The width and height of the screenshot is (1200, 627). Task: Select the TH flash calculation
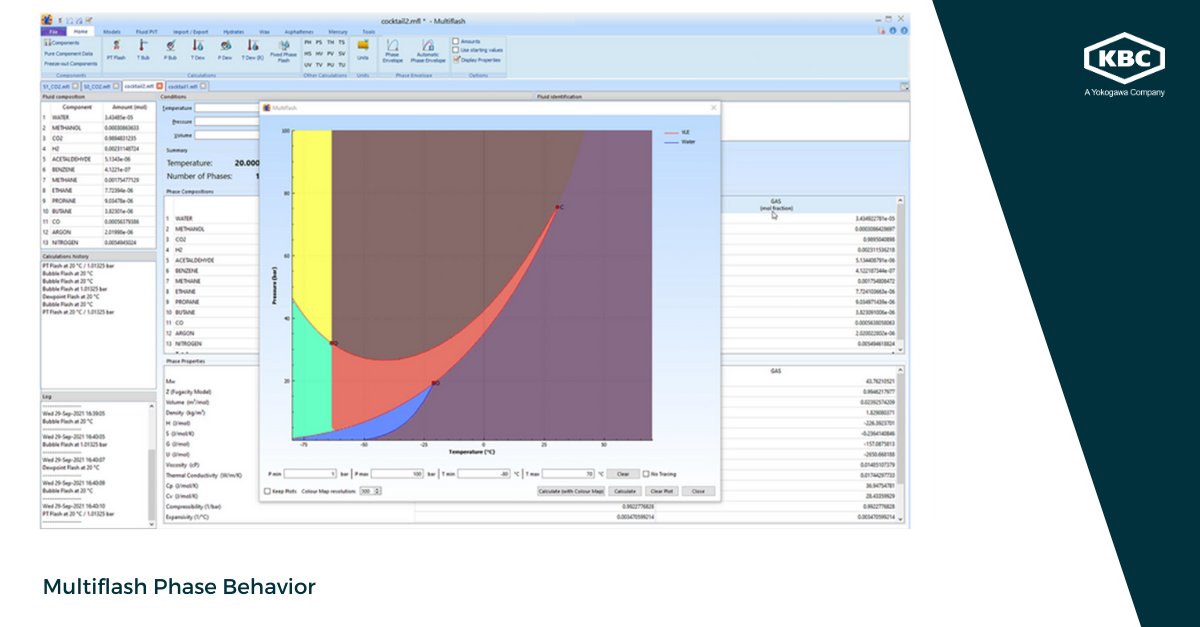tap(330, 42)
